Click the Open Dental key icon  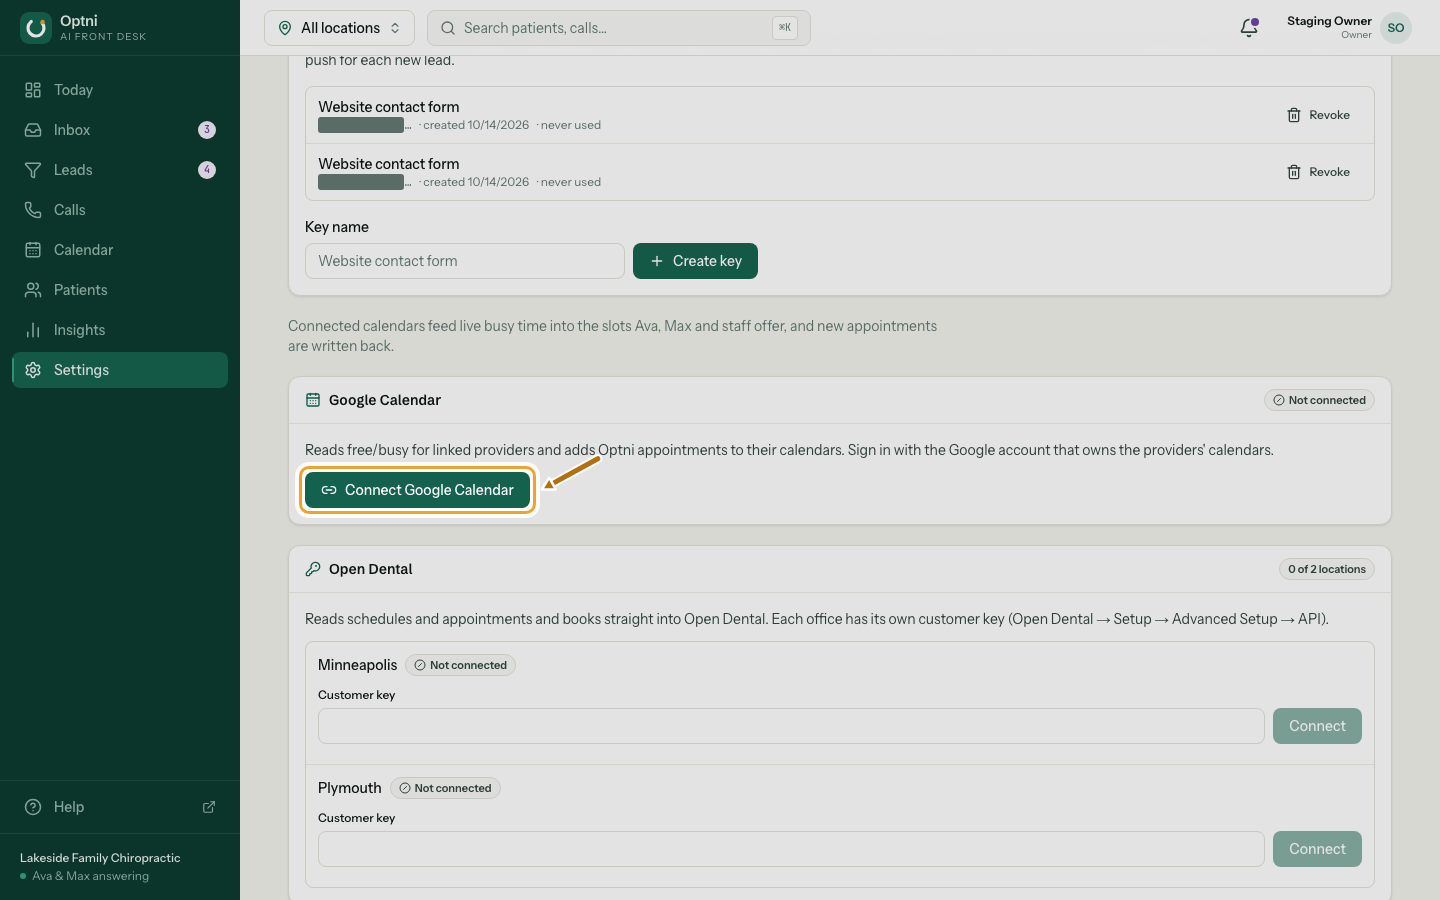pyautogui.click(x=313, y=569)
